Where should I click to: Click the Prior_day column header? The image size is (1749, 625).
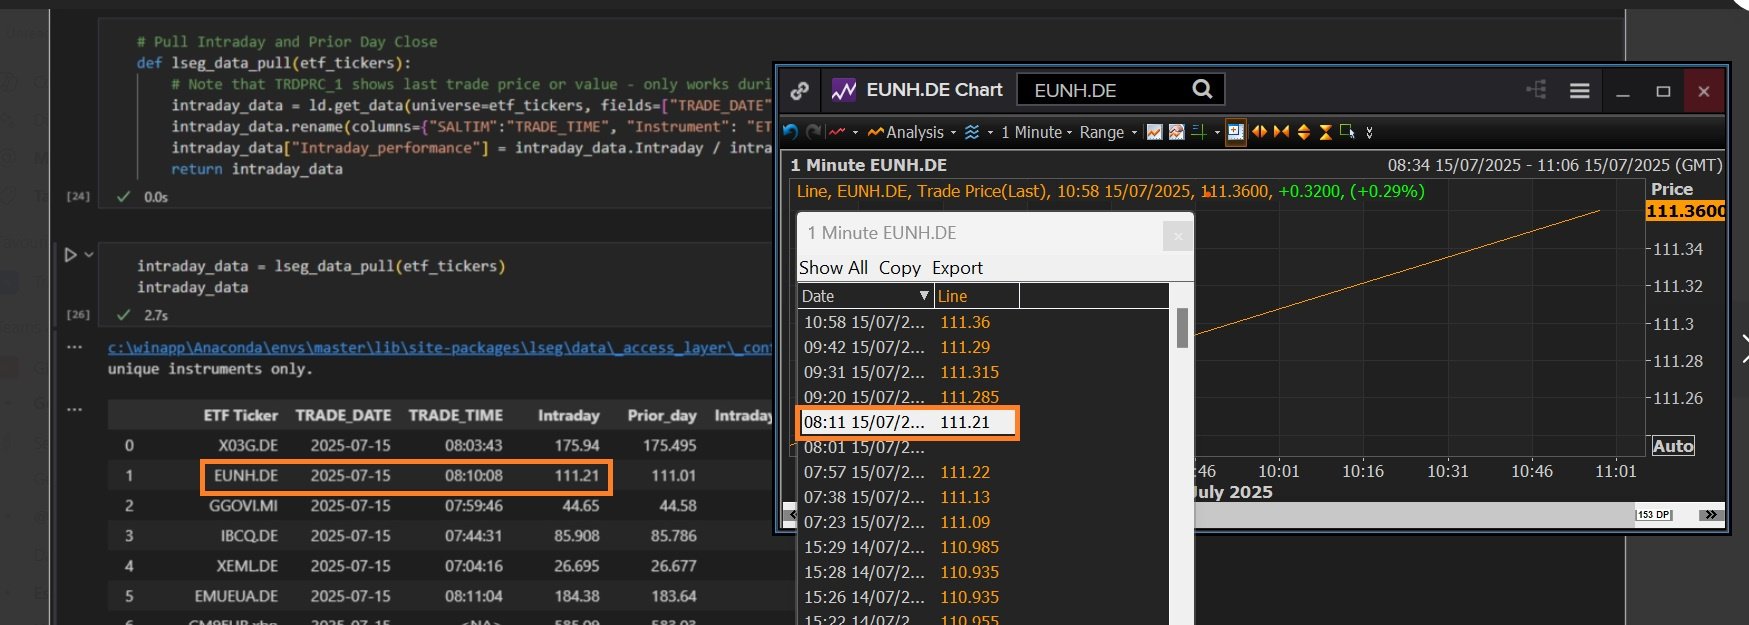coord(662,415)
